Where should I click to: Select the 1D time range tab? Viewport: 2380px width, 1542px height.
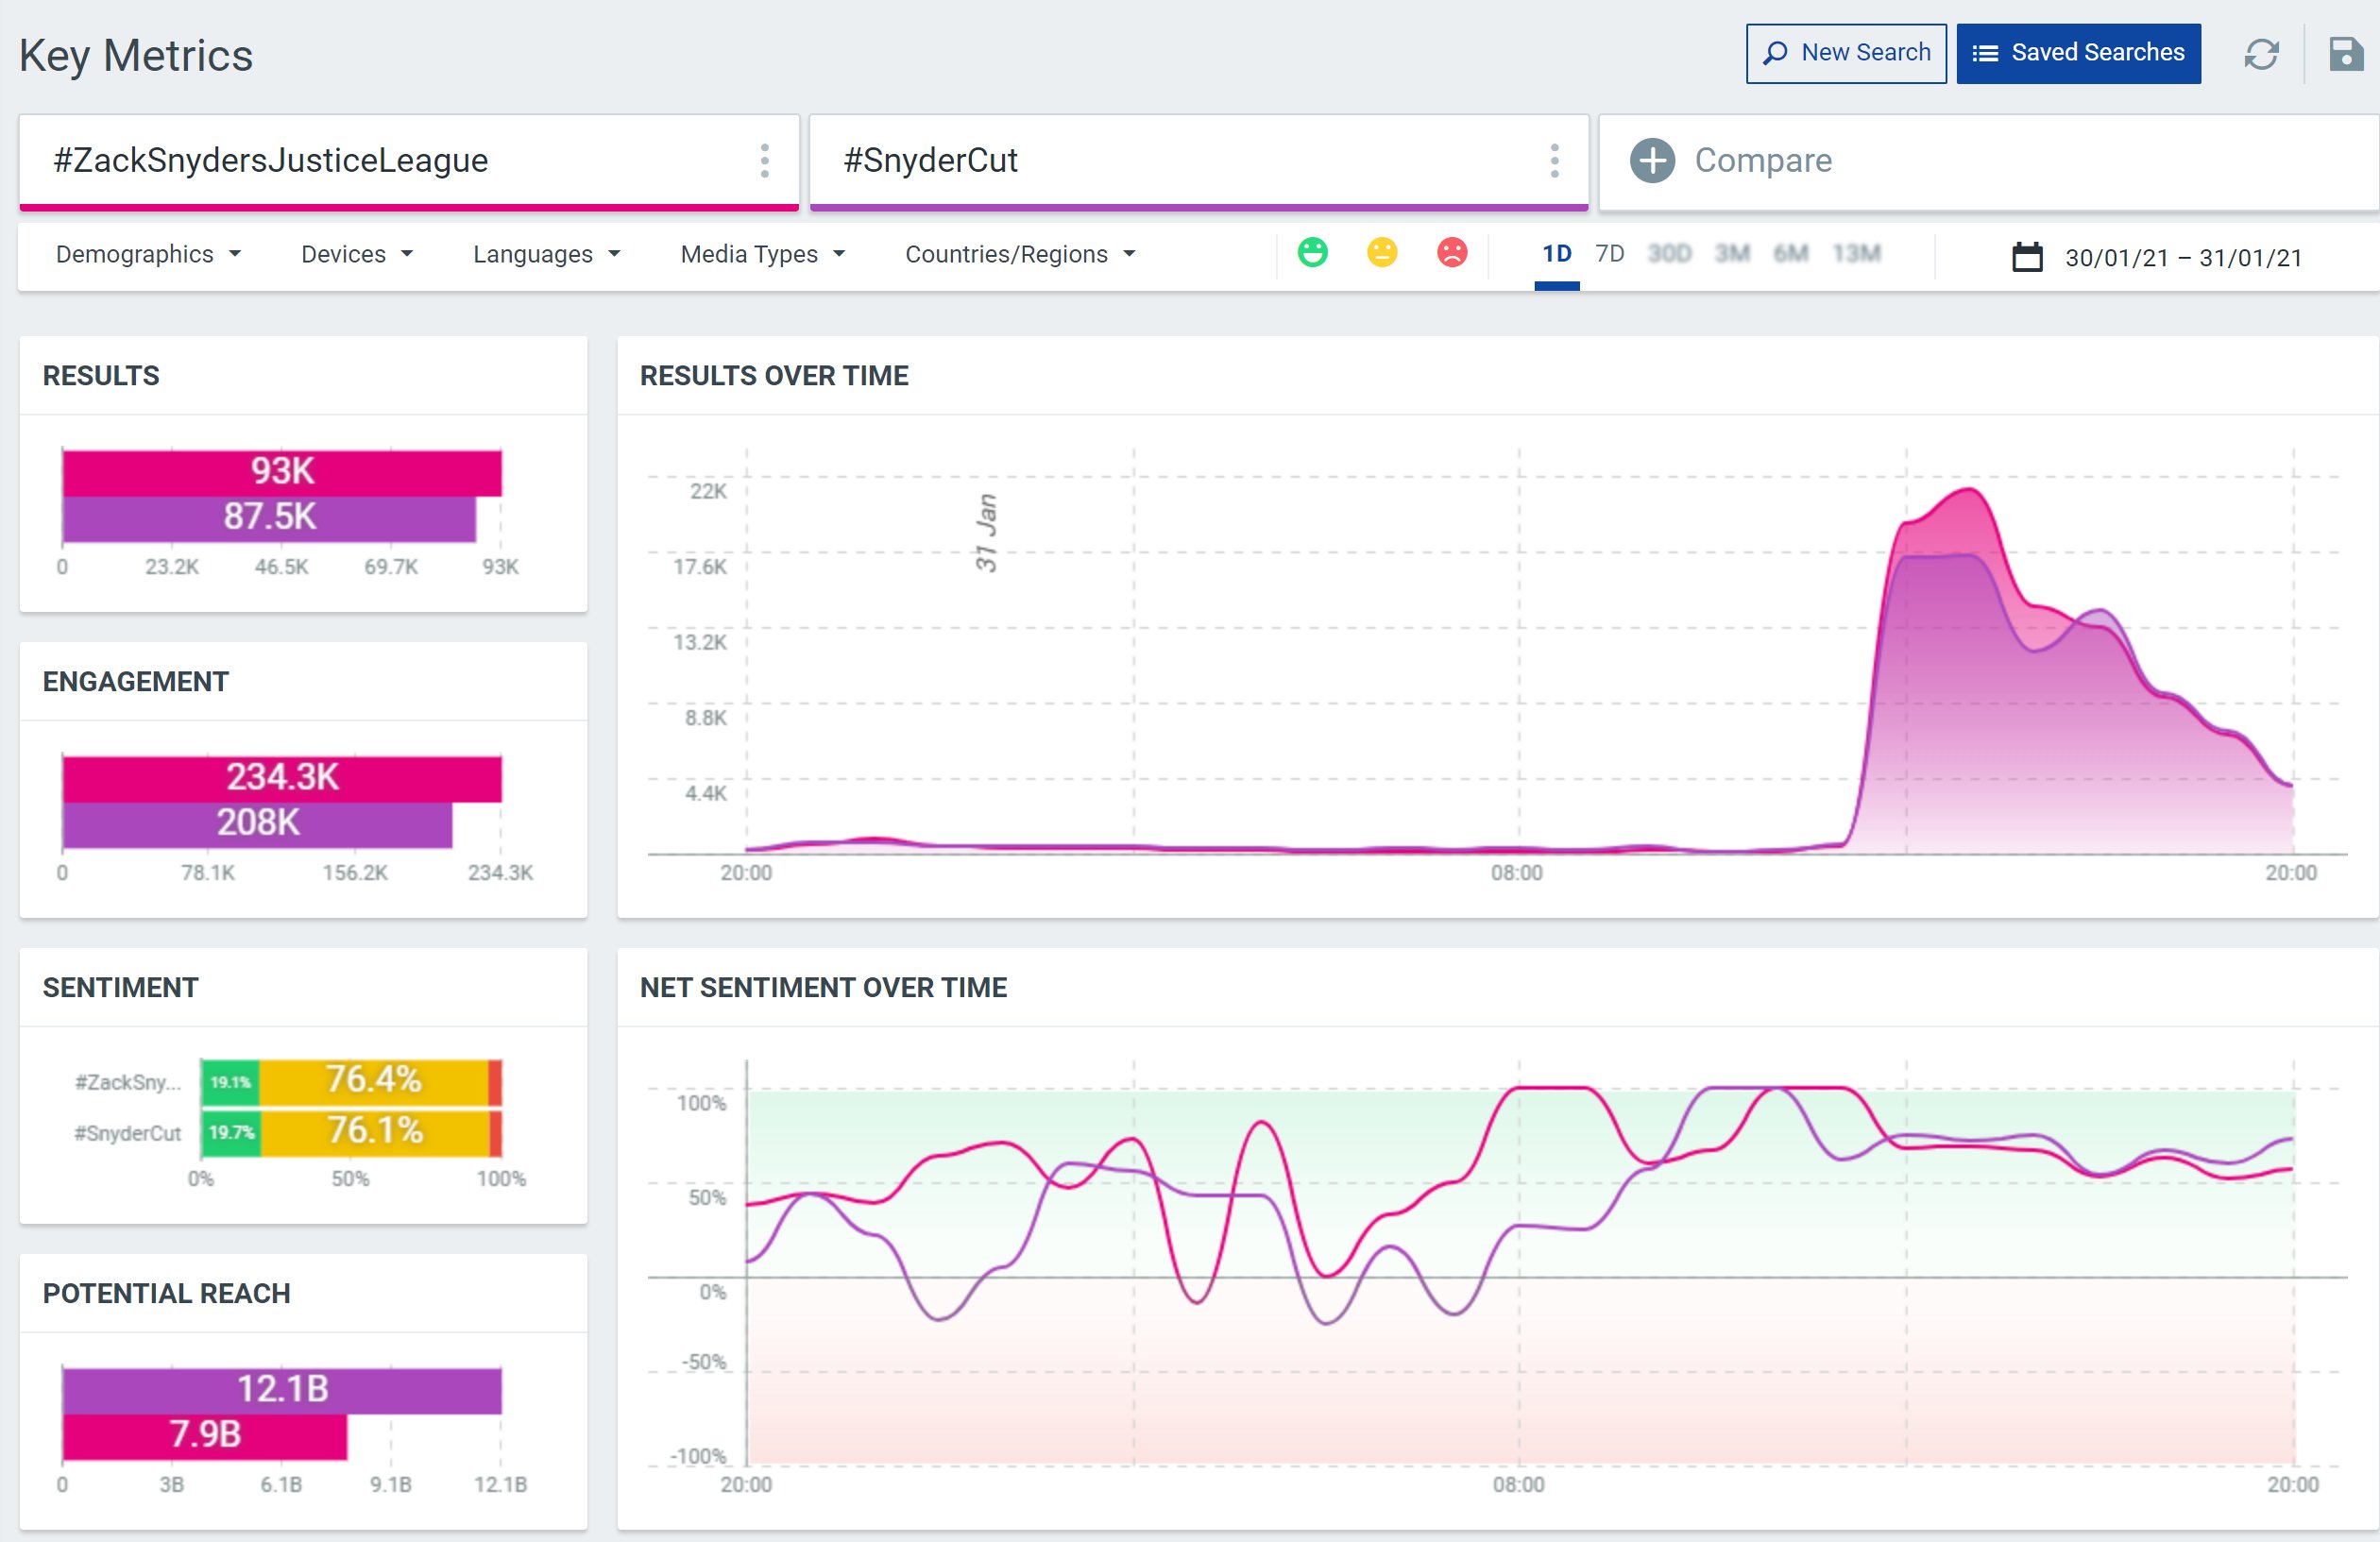(1556, 254)
